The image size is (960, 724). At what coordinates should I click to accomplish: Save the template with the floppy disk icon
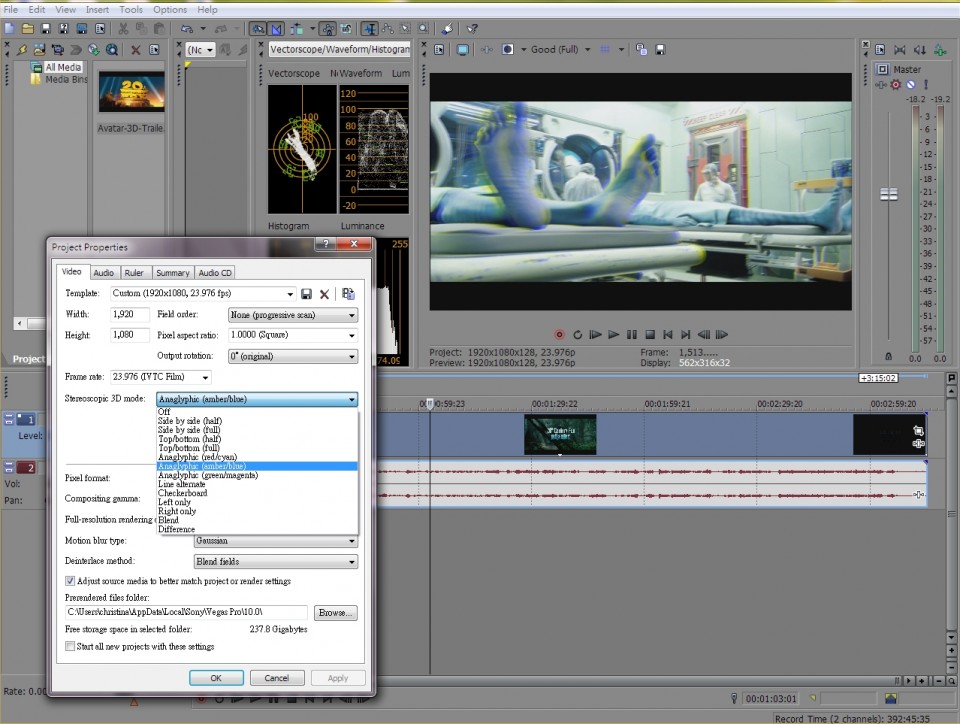(306, 294)
